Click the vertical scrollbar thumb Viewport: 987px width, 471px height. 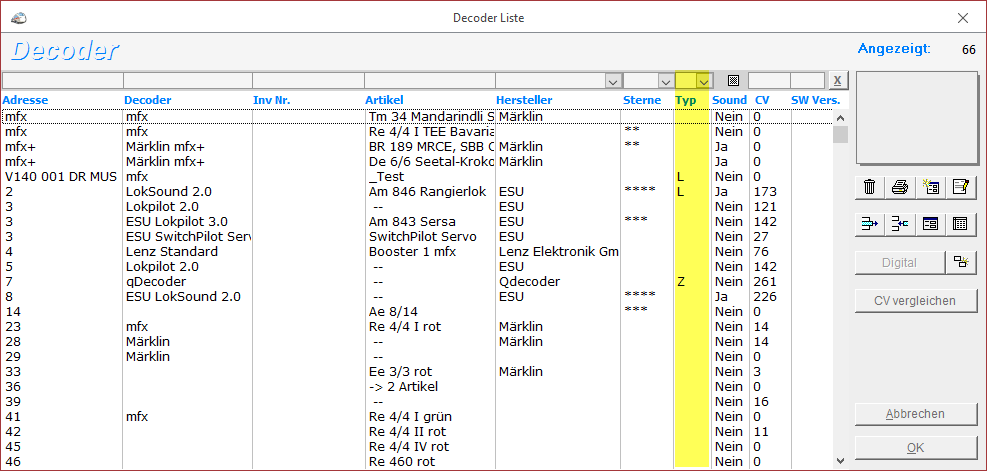click(840, 135)
